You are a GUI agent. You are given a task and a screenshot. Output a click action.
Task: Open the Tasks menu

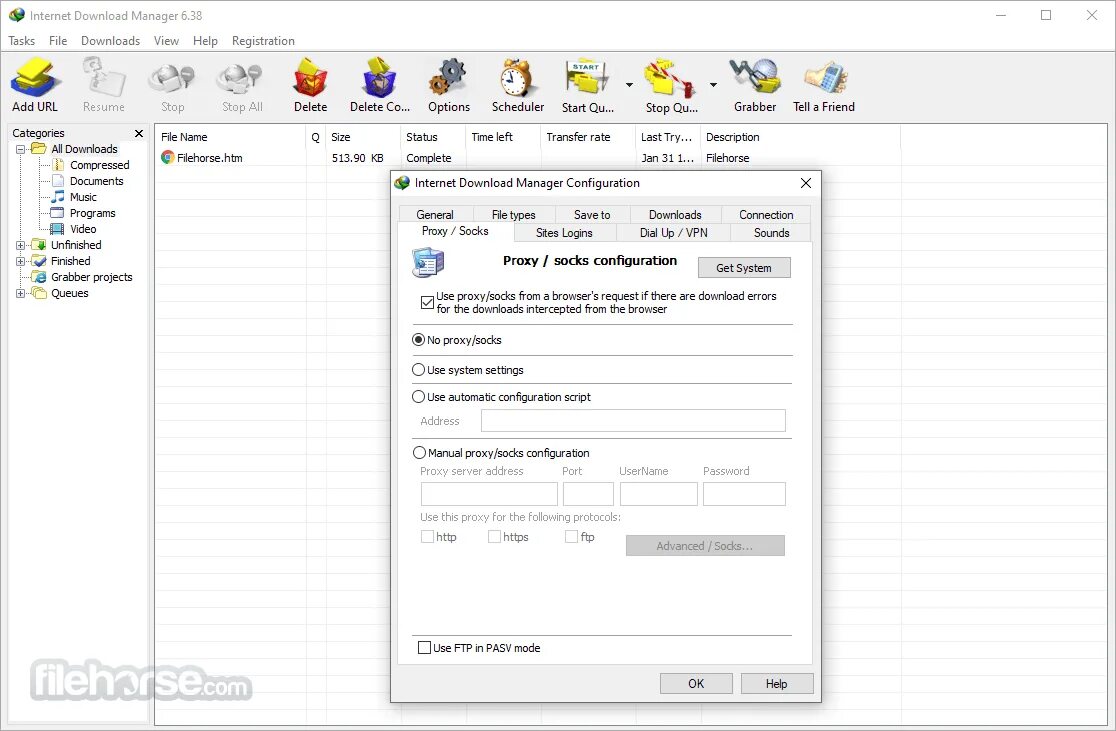21,41
